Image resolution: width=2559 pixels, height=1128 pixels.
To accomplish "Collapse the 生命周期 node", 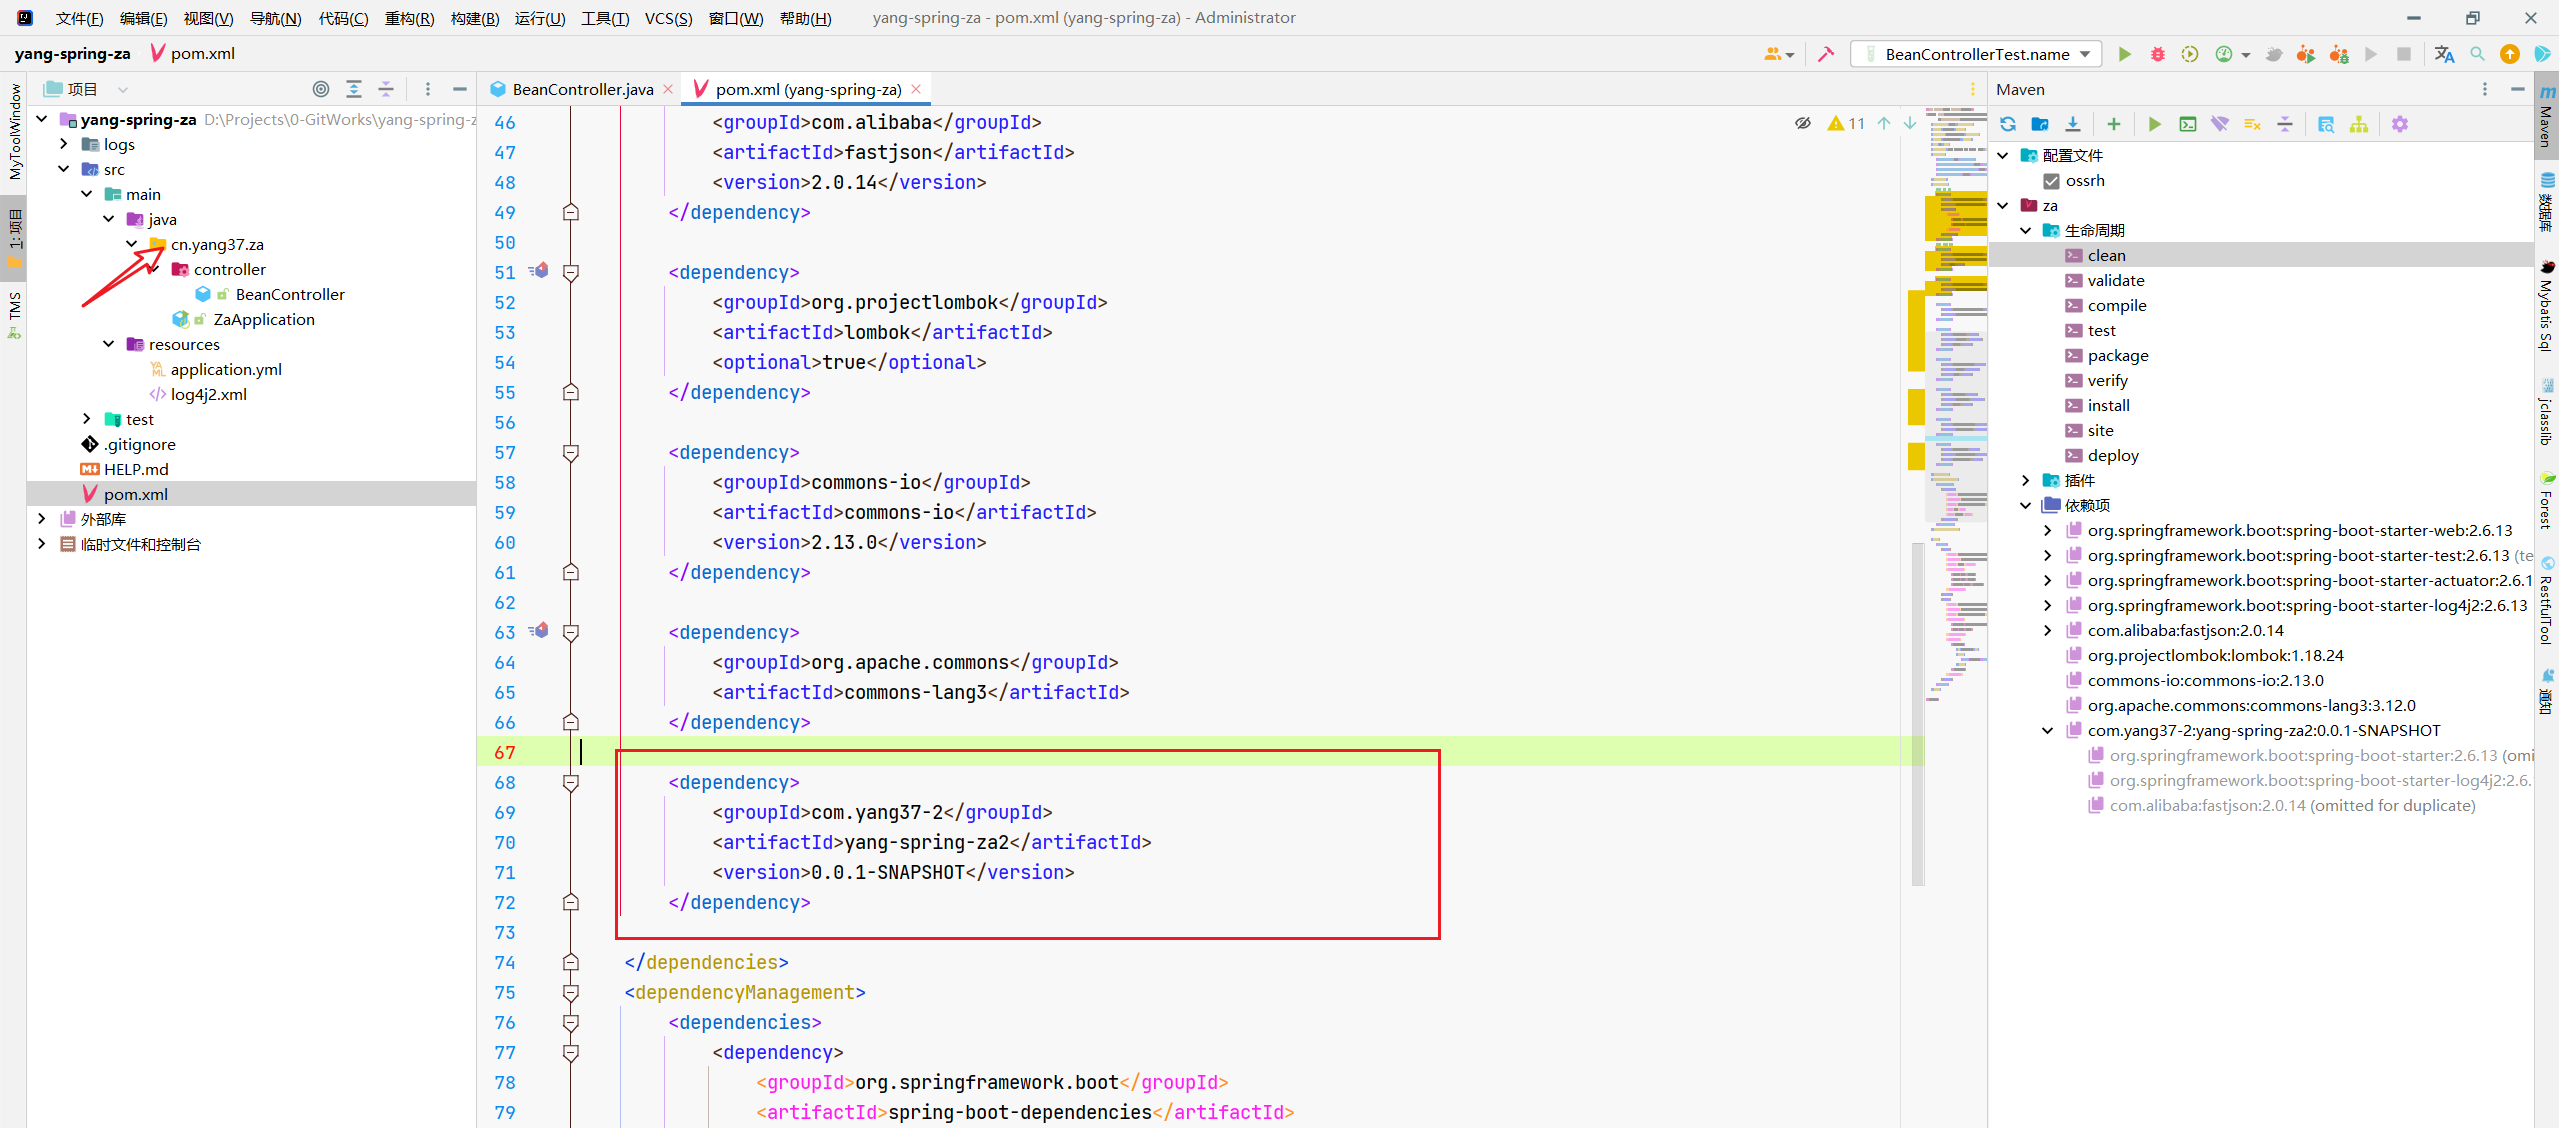I will click(x=2026, y=230).
